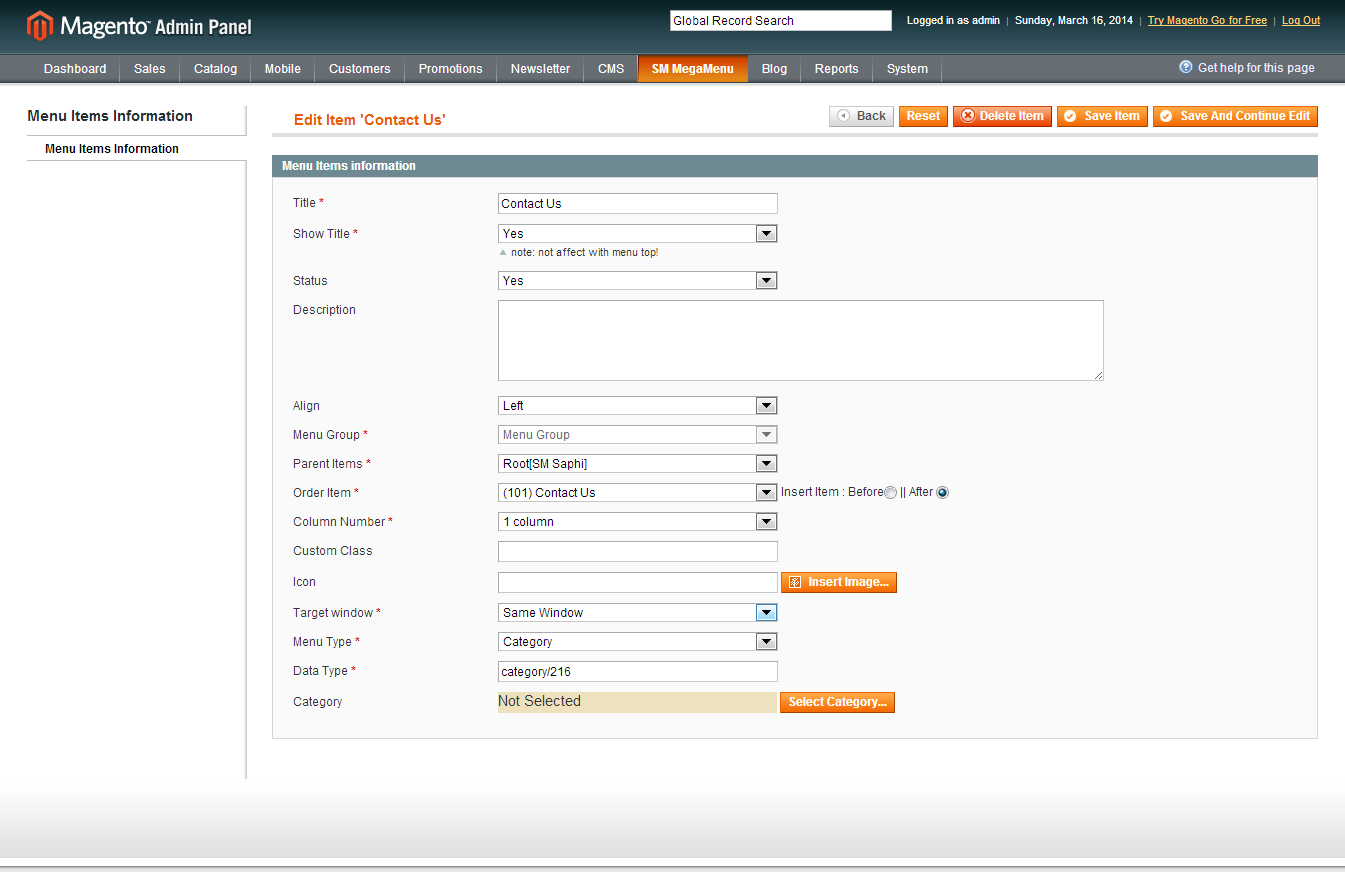
Task: Click into the Description text area
Action: pyautogui.click(x=801, y=340)
